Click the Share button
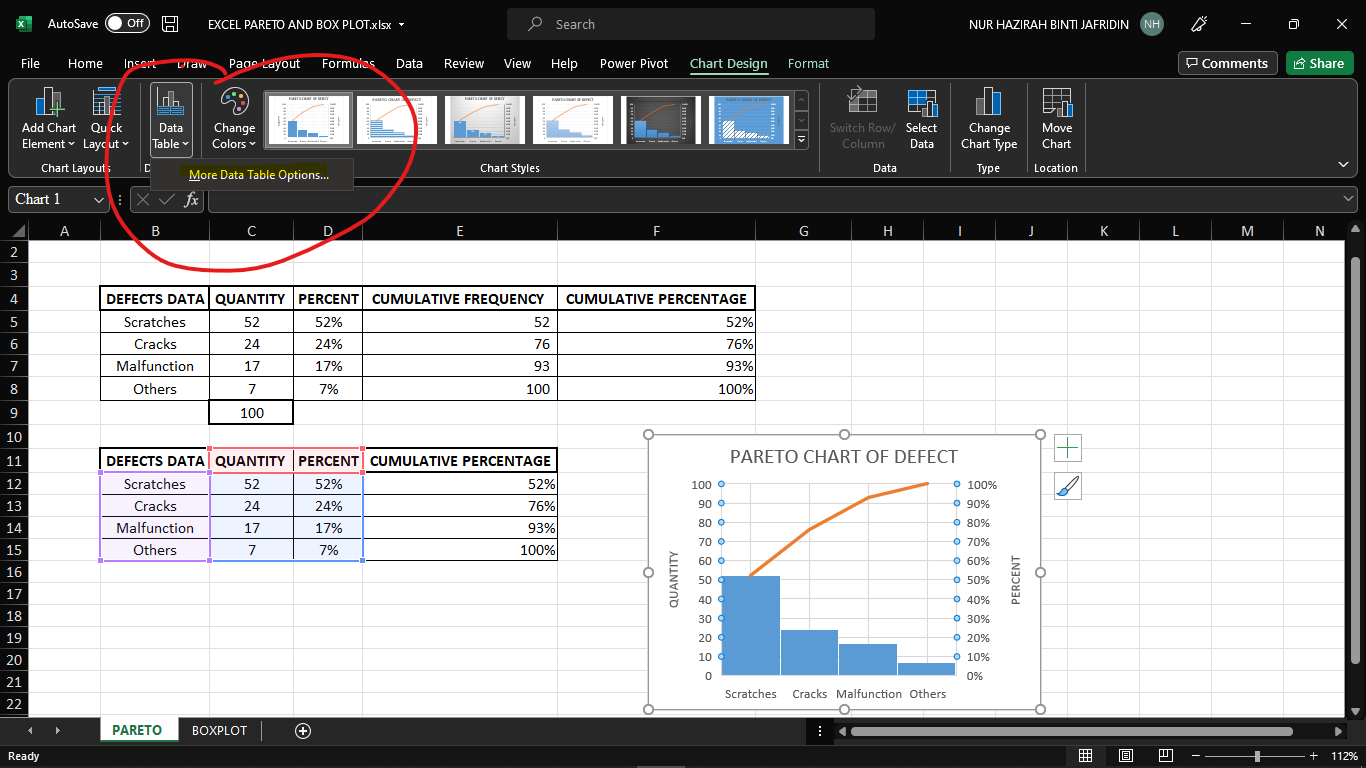This screenshot has width=1366, height=768. click(1319, 63)
